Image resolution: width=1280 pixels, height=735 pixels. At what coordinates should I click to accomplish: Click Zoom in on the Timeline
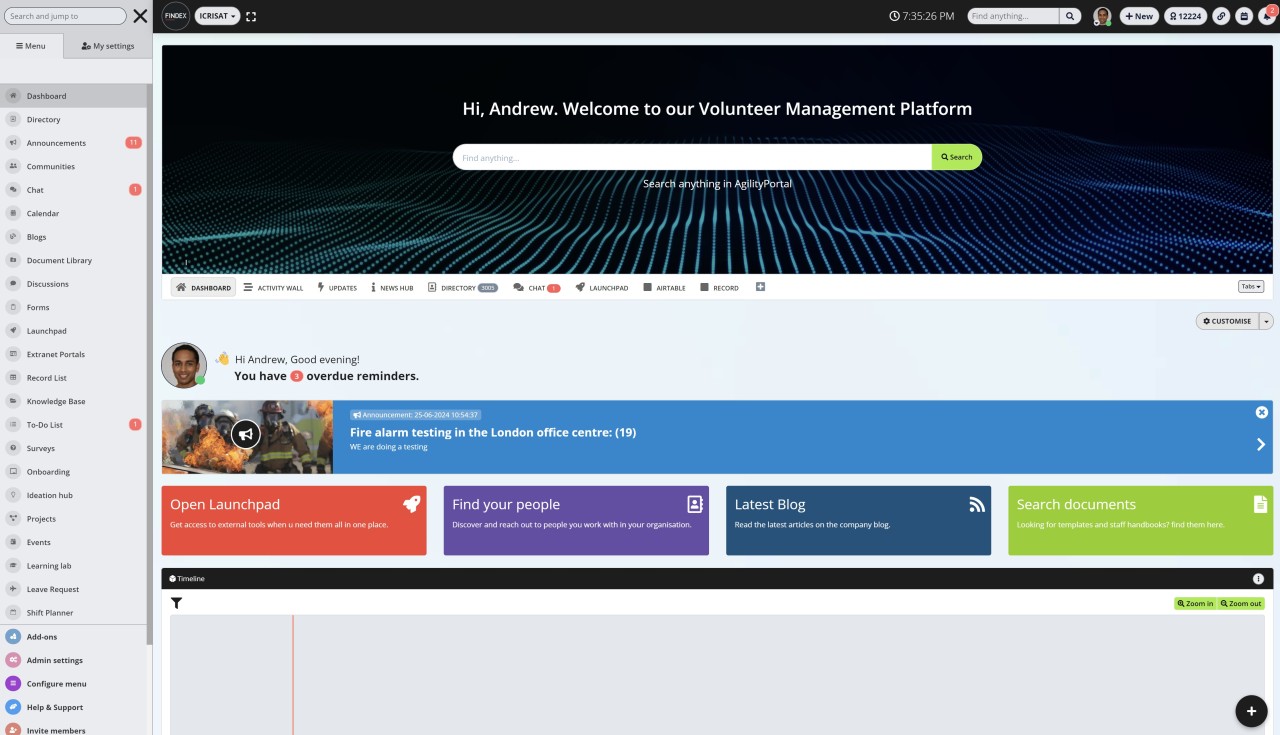pos(1195,603)
